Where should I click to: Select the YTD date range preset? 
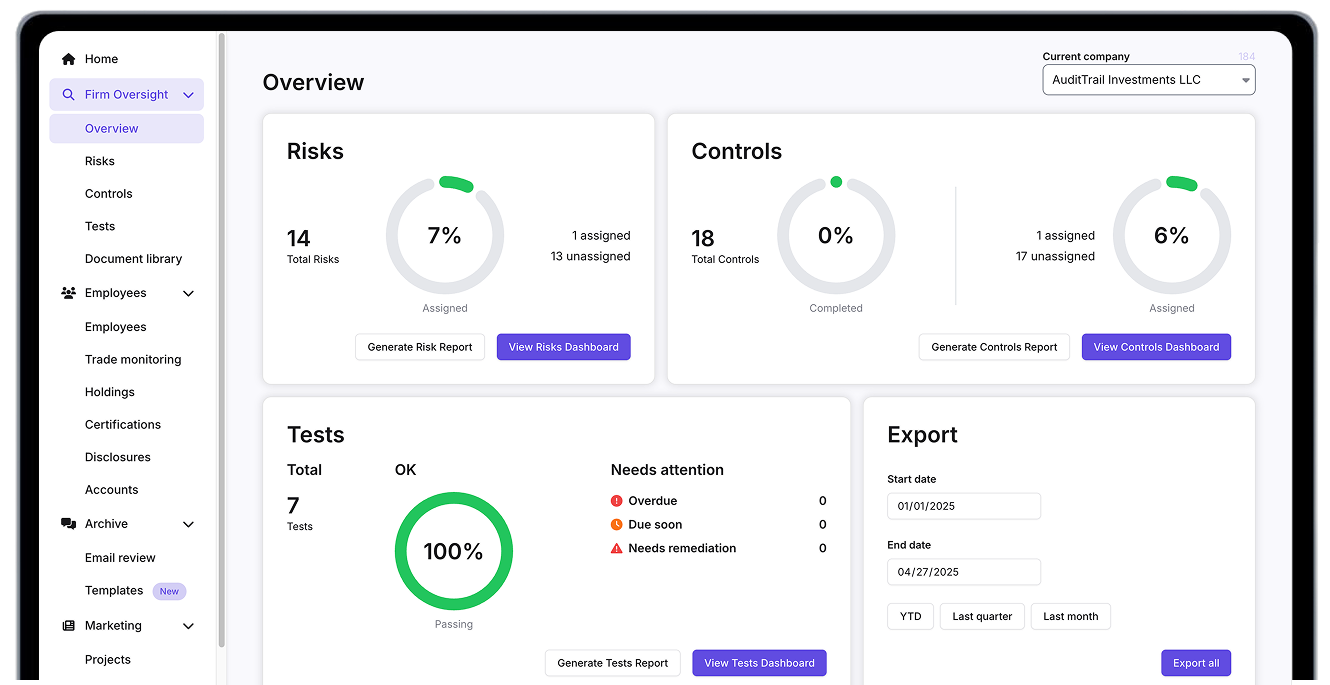tap(910, 617)
